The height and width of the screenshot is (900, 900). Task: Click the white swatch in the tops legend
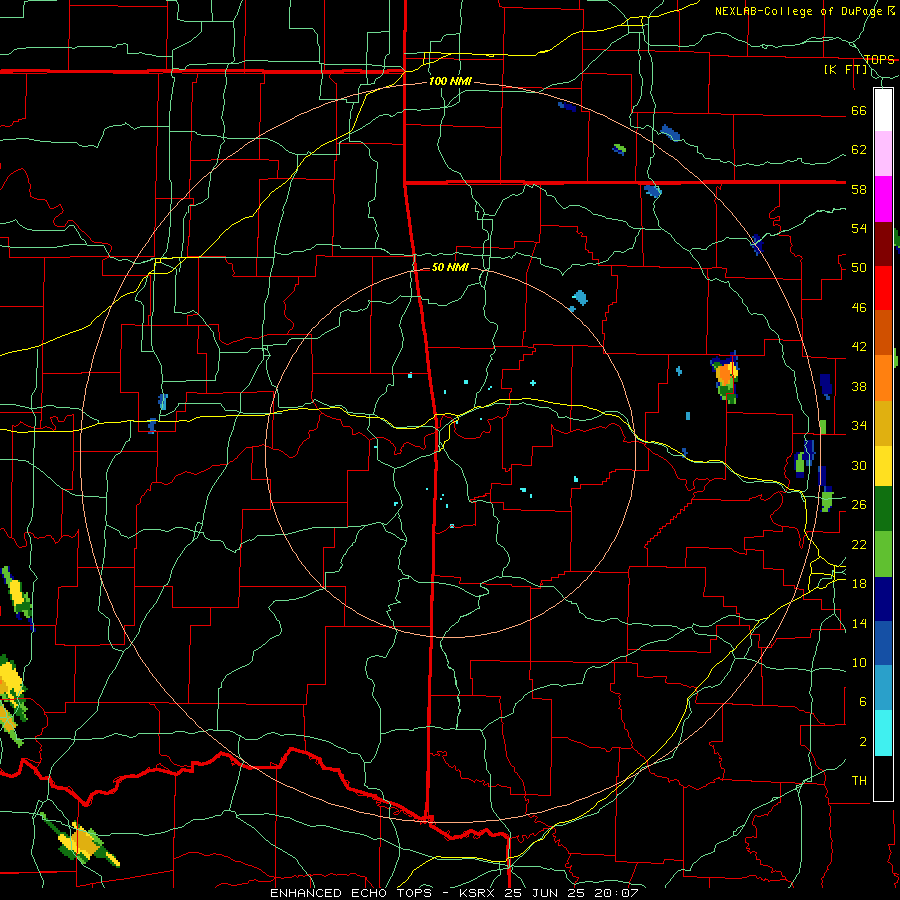883,110
